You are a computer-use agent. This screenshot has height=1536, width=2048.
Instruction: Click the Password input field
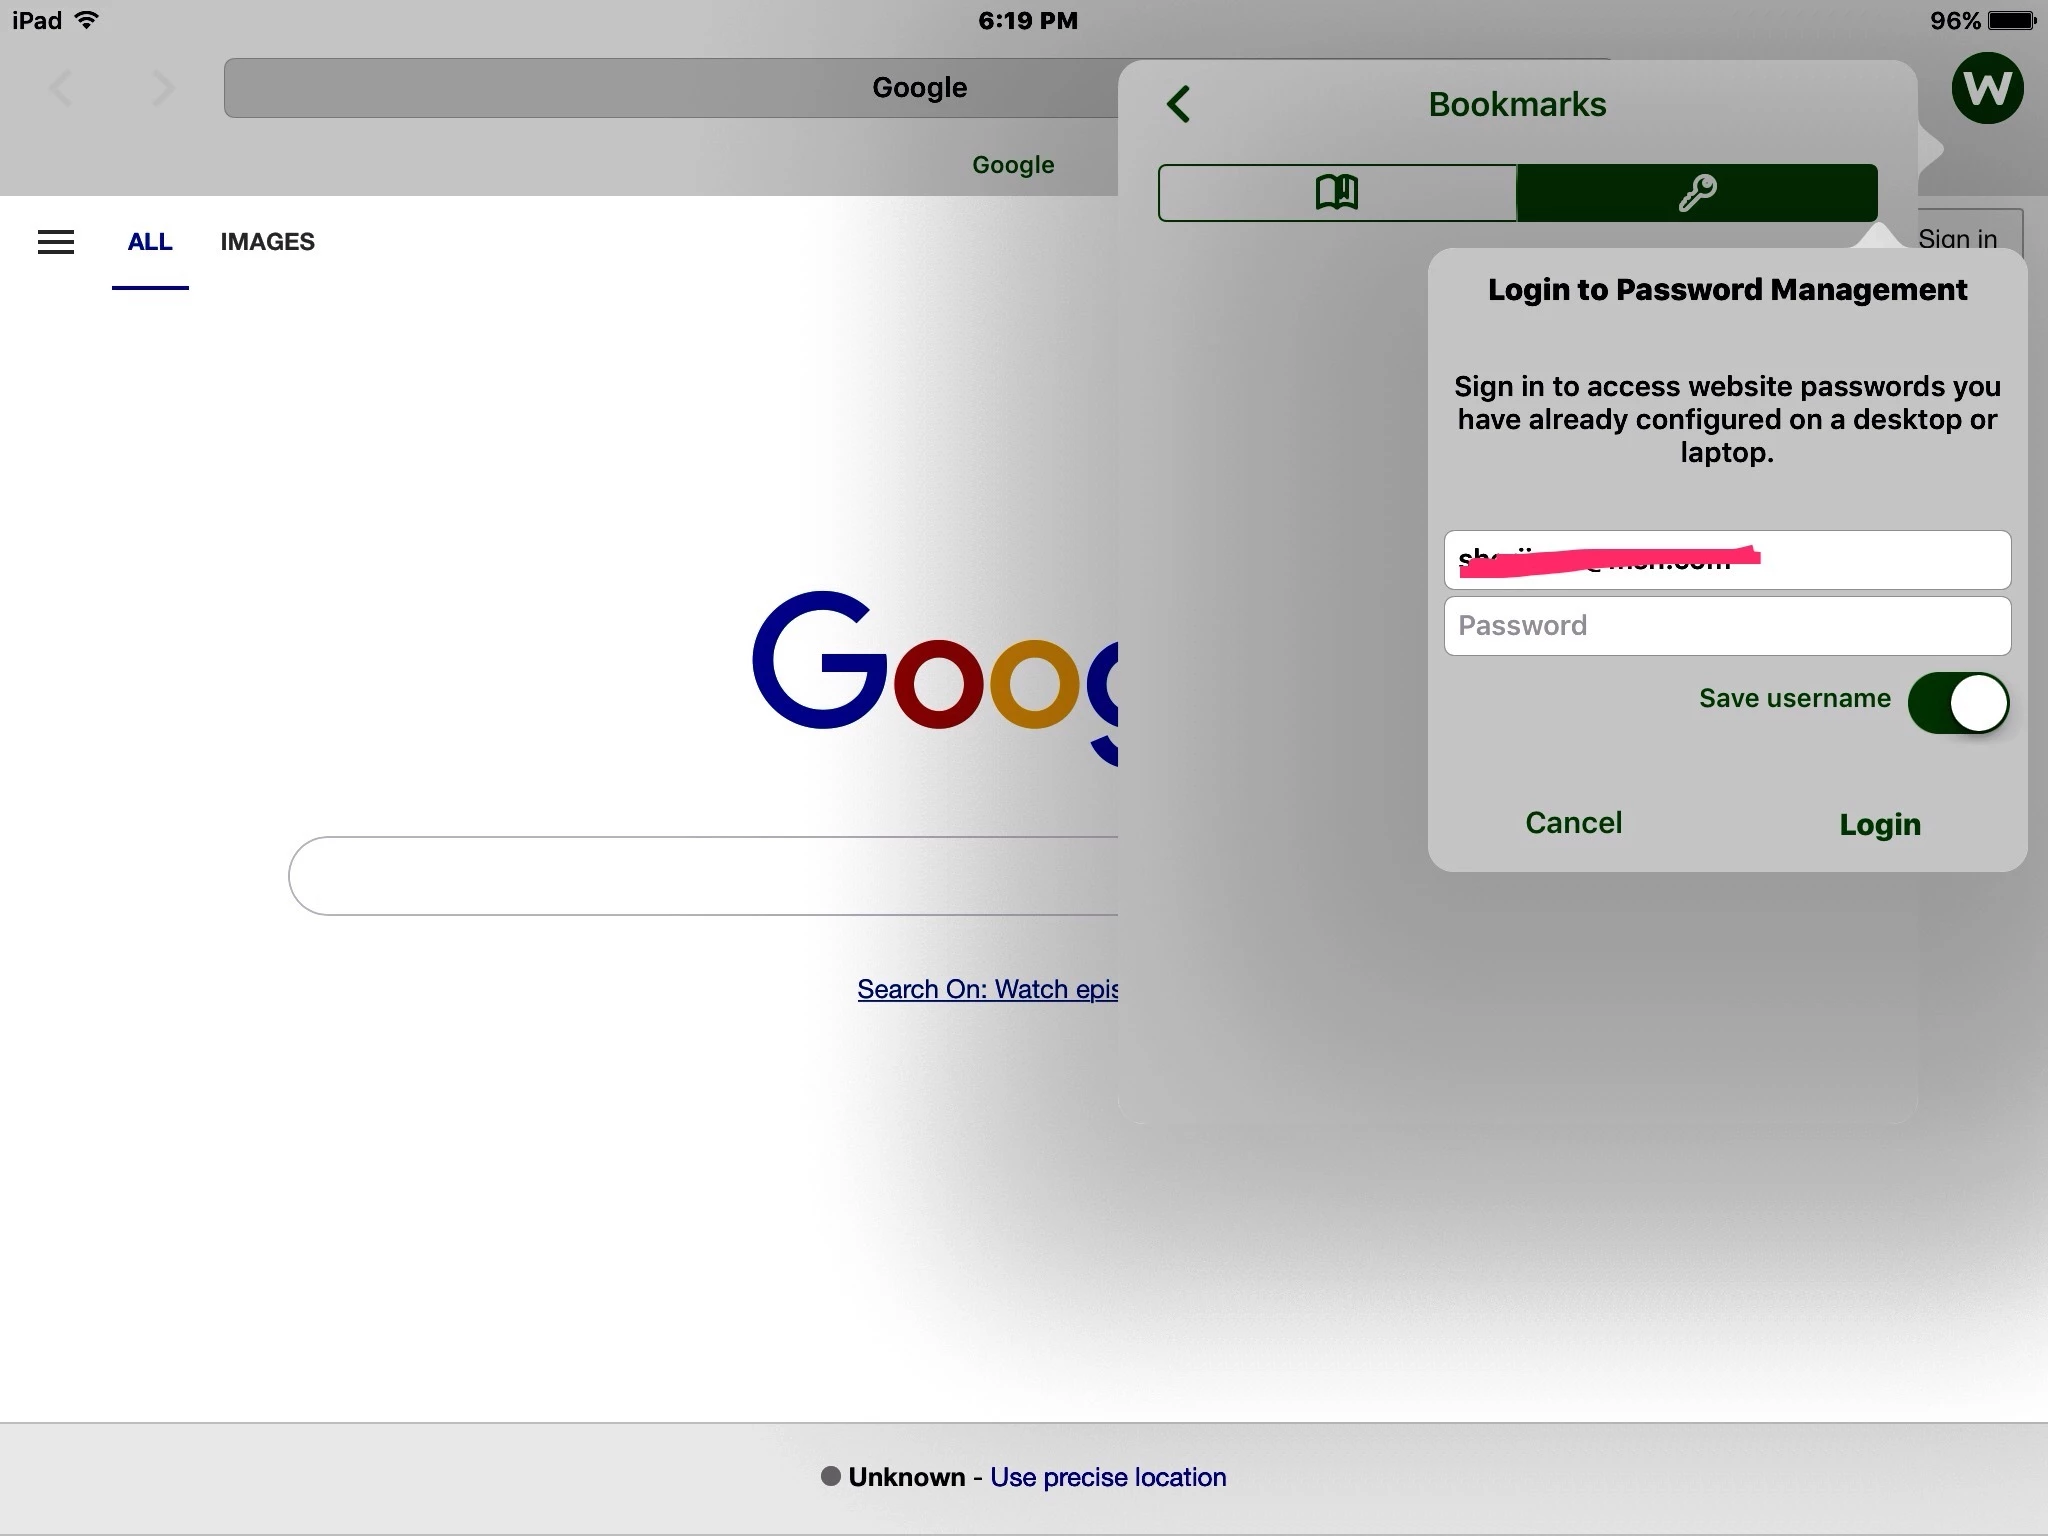pos(1727,626)
